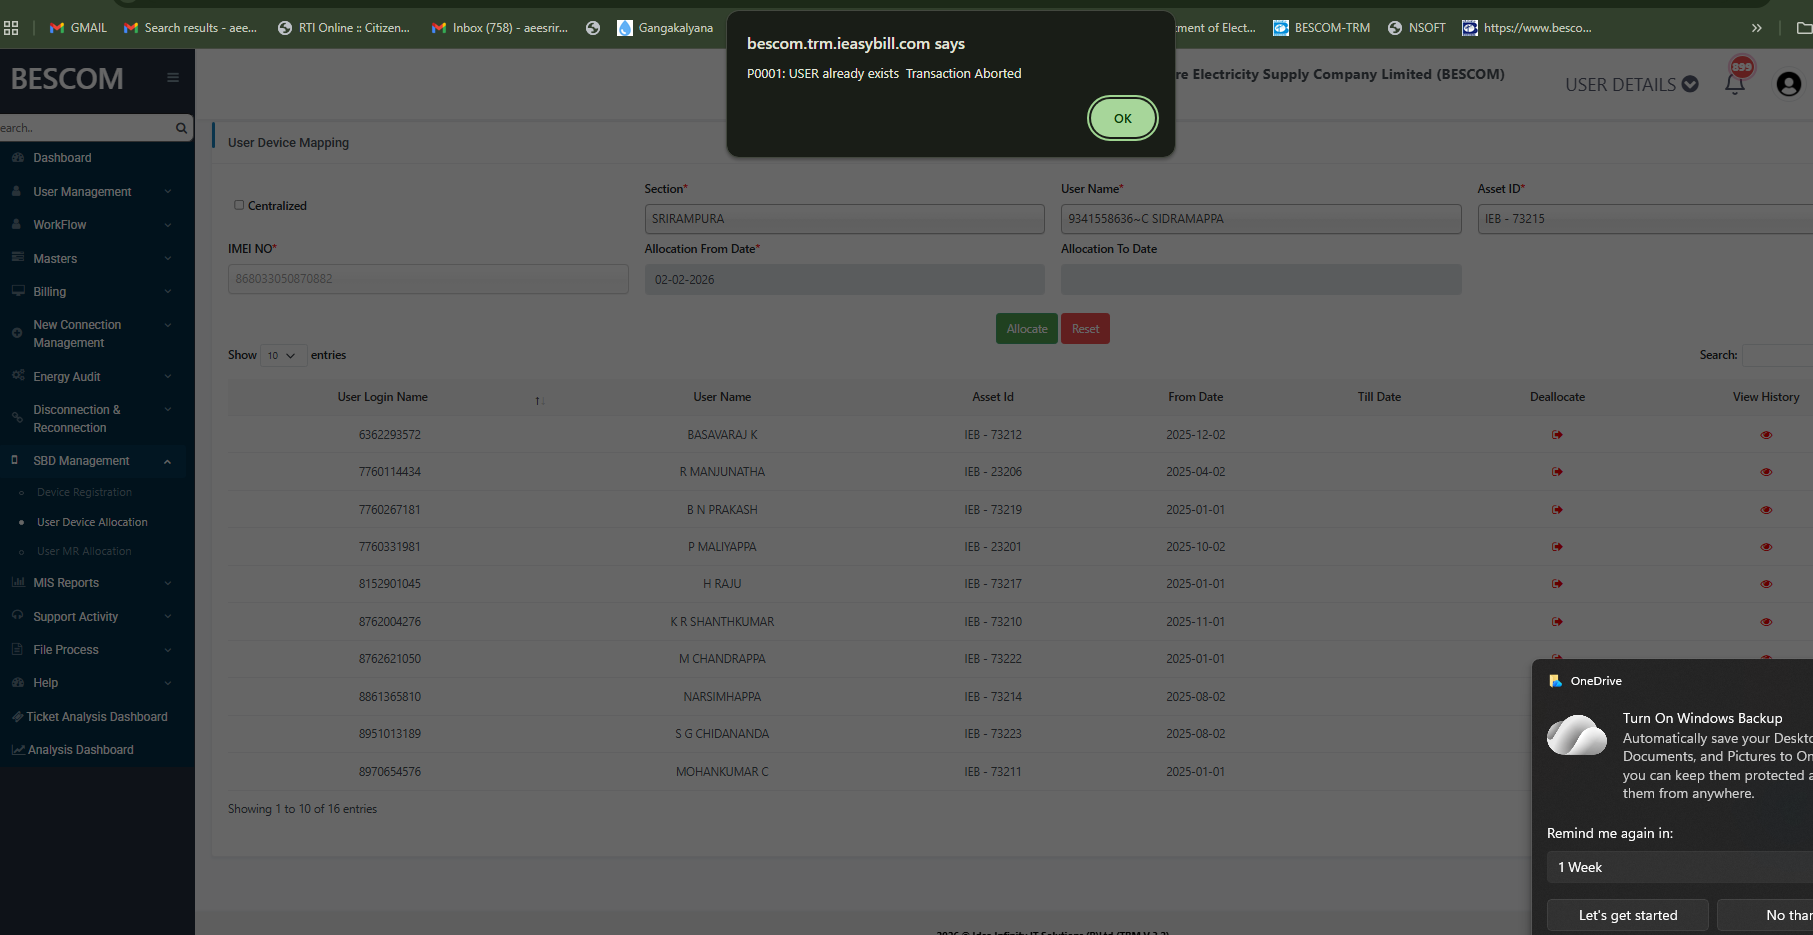Open the Show entries count dropdown
This screenshot has height=935, width=1813.
[x=283, y=355]
